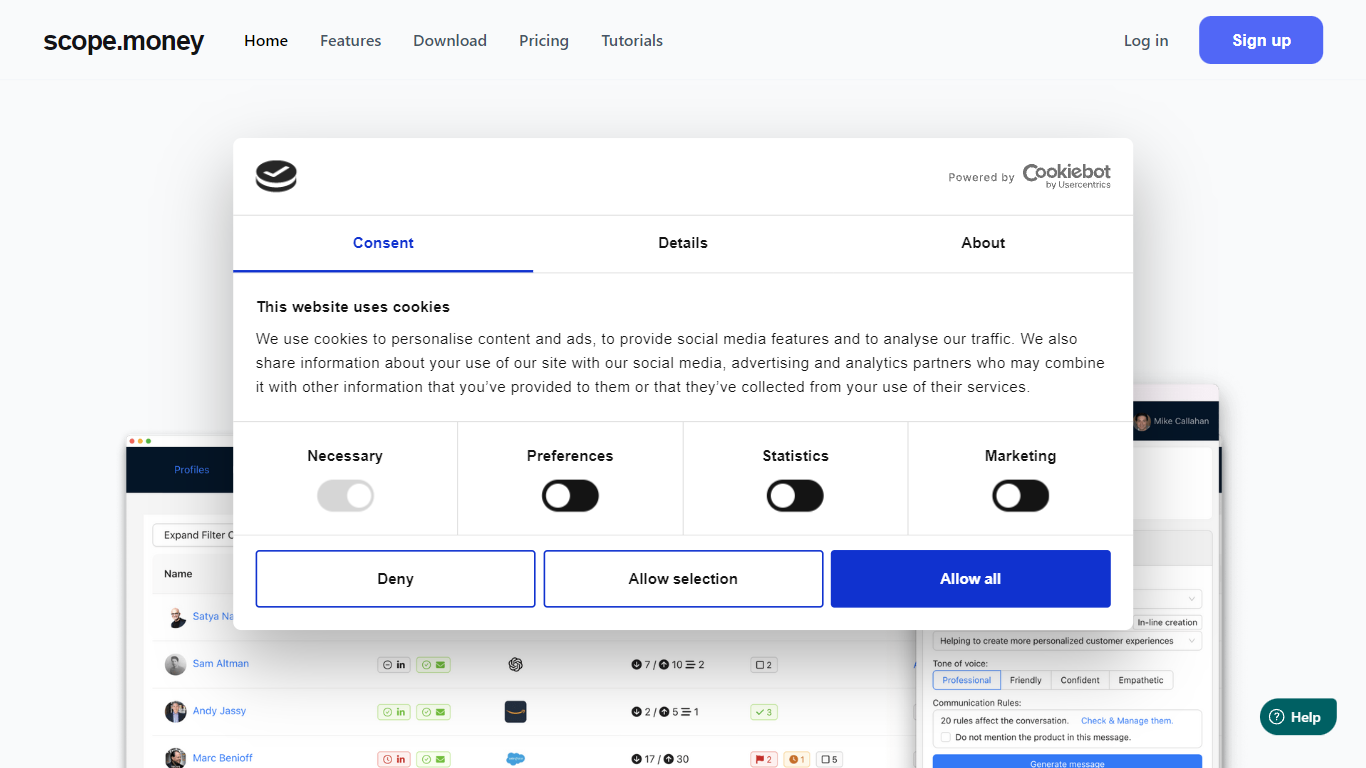1366x768 pixels.
Task: Open the About tab in cookie dialog
Action: 983,243
